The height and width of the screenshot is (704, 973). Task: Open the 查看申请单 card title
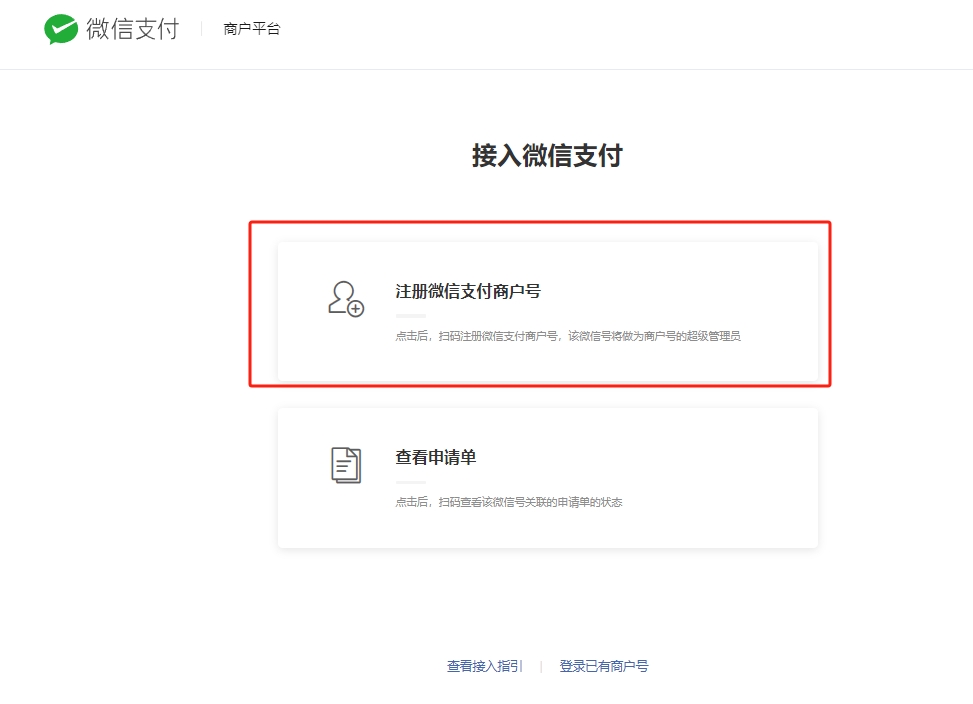pyautogui.click(x=435, y=457)
